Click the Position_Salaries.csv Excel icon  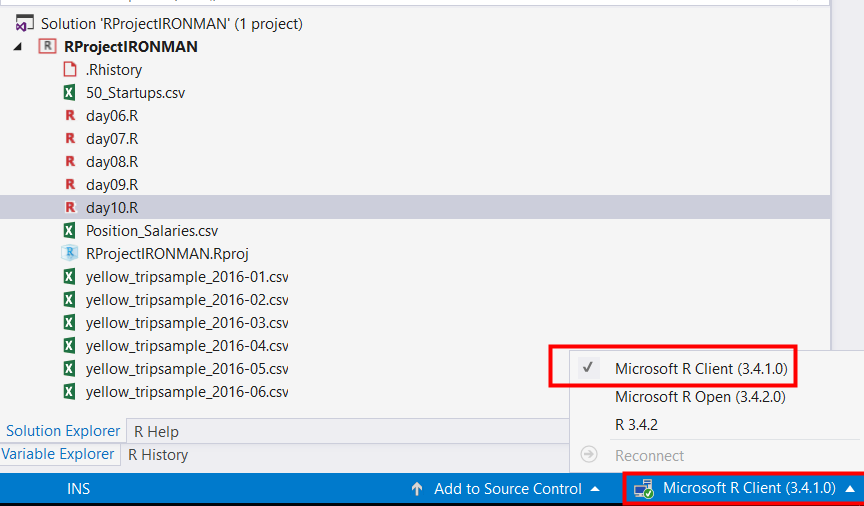click(x=69, y=230)
